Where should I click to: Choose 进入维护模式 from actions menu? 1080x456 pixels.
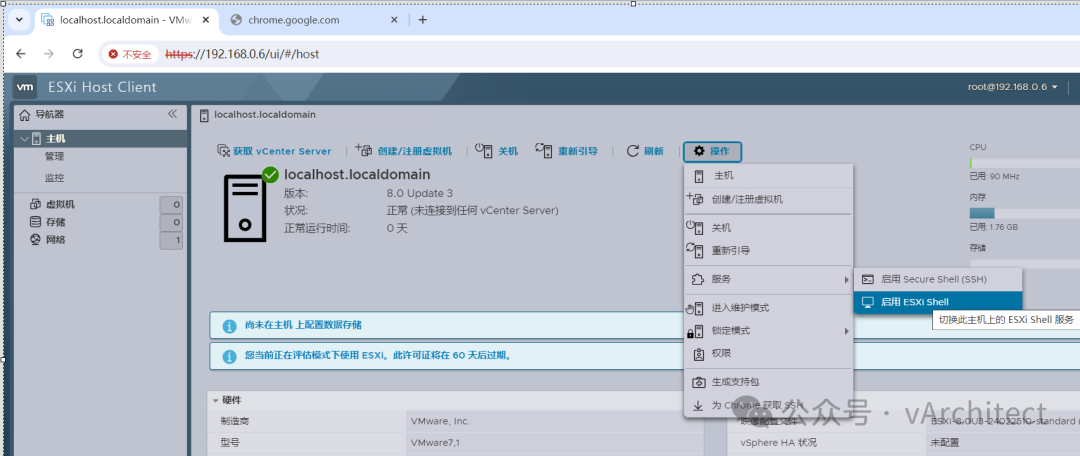point(768,307)
